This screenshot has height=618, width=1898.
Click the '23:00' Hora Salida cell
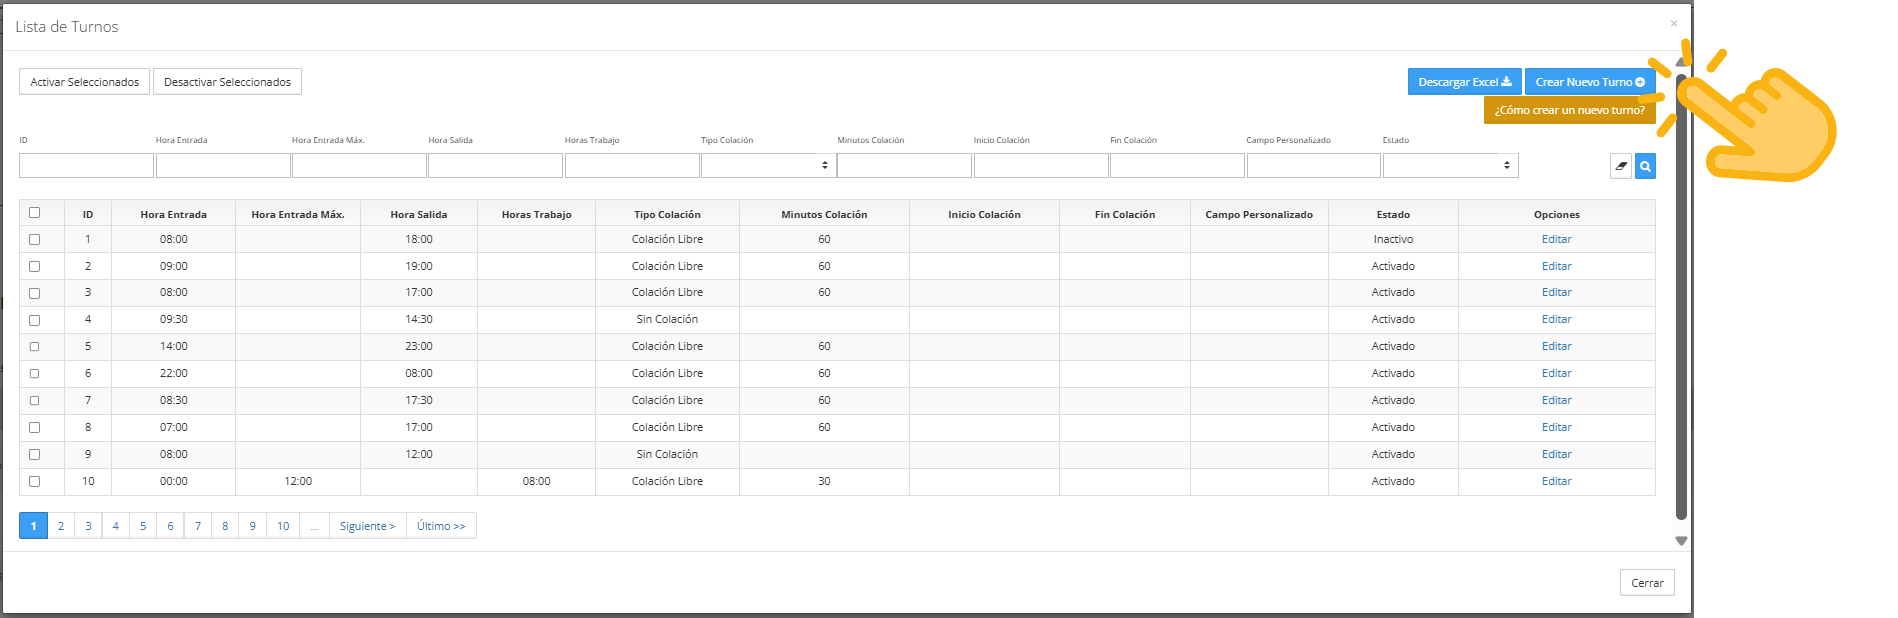tap(419, 346)
